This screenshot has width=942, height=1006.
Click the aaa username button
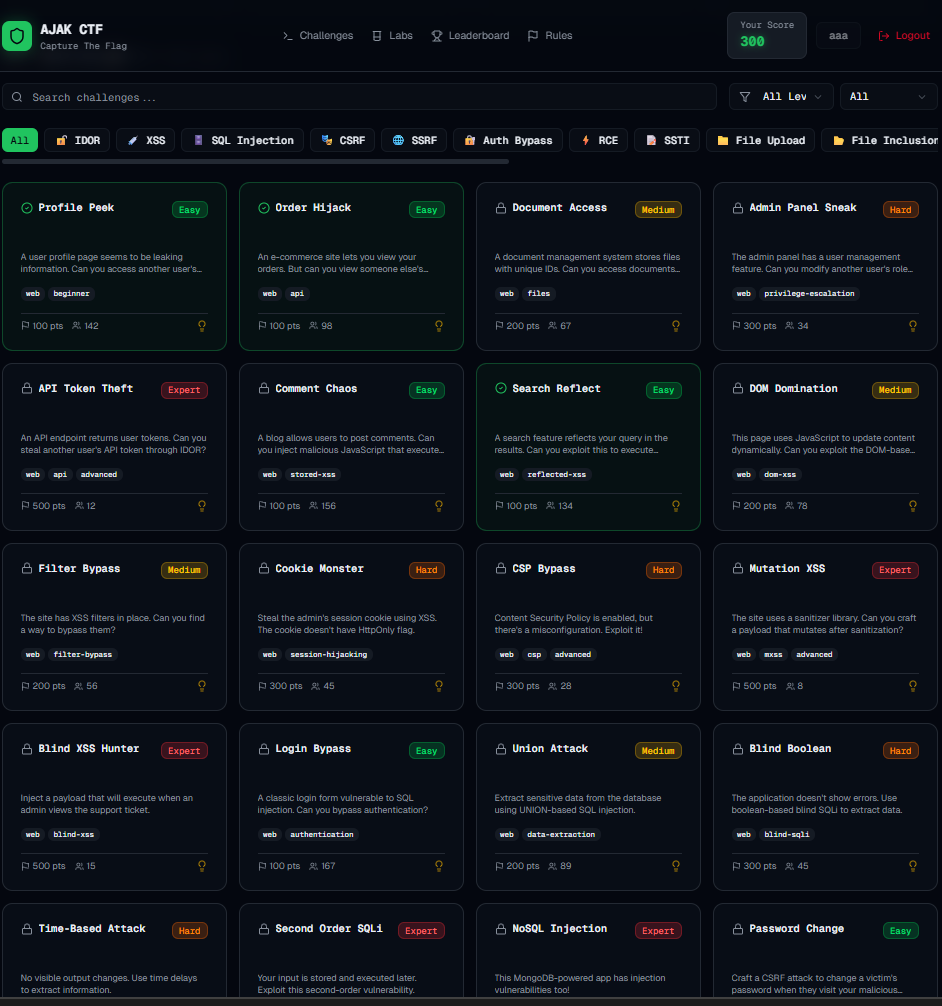(x=838, y=36)
